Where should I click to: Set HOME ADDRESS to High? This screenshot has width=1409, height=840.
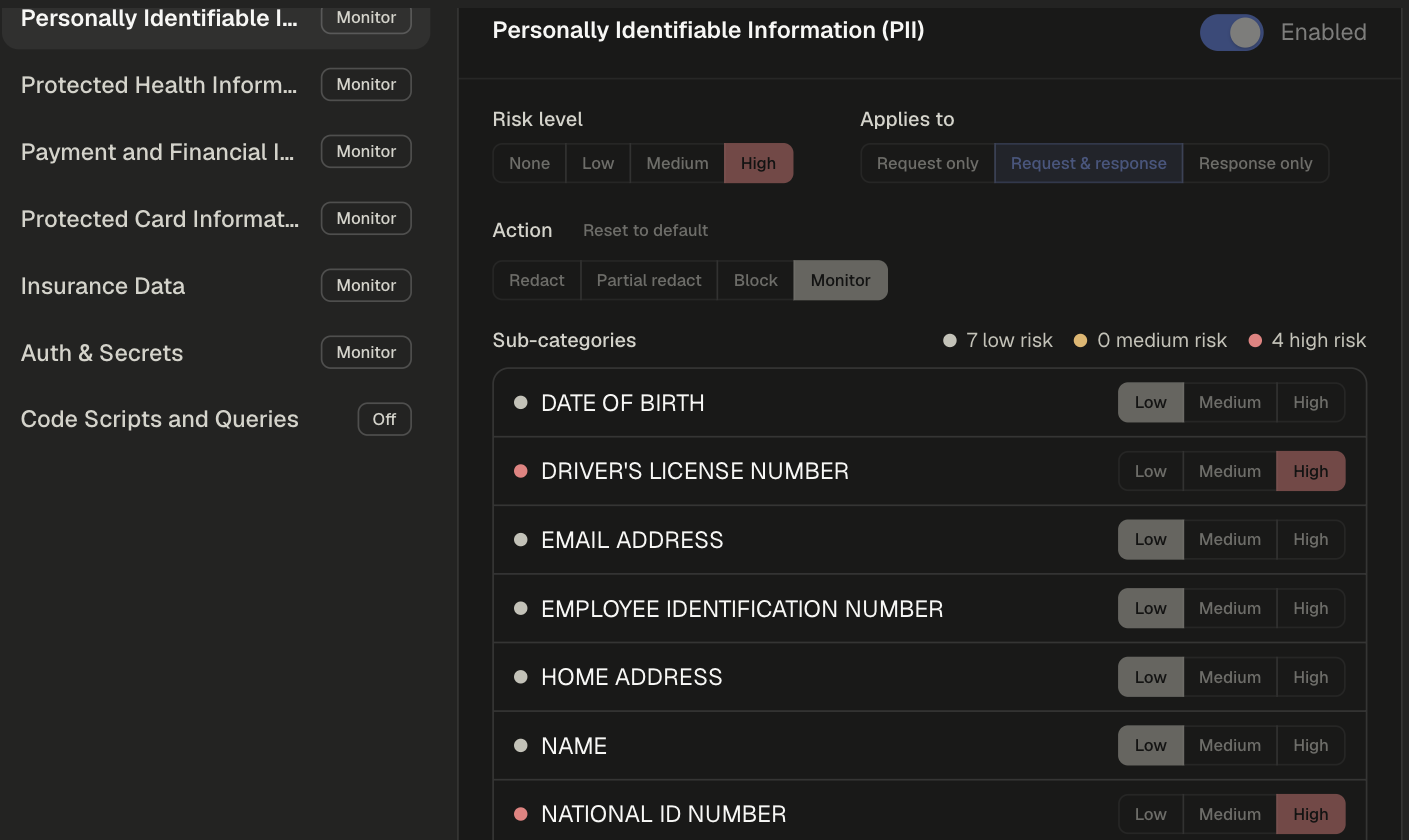pos(1310,677)
